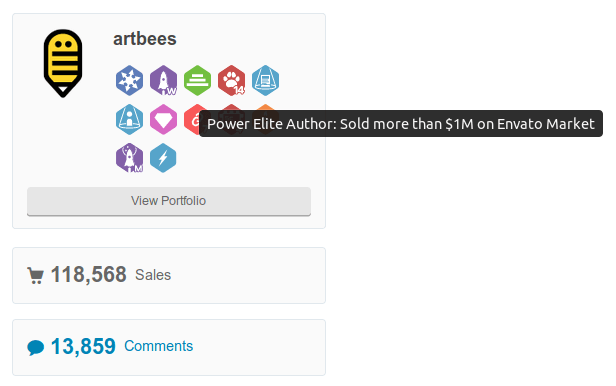Click the shopping cart sales icon
The height and width of the screenshot is (386, 616).
35,275
